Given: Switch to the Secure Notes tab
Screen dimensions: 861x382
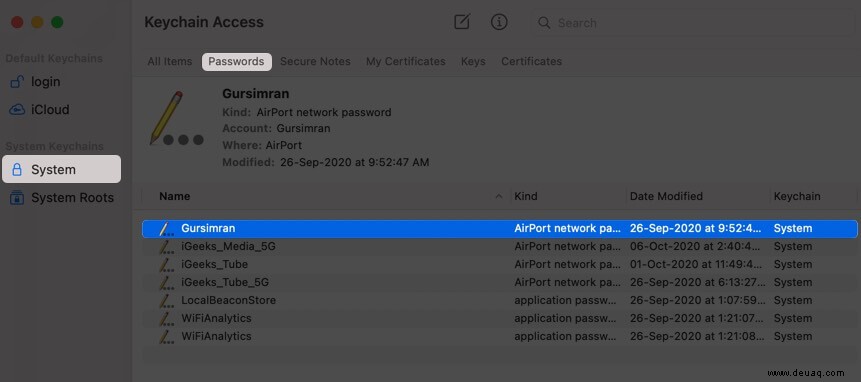Looking at the screenshot, I should [315, 61].
